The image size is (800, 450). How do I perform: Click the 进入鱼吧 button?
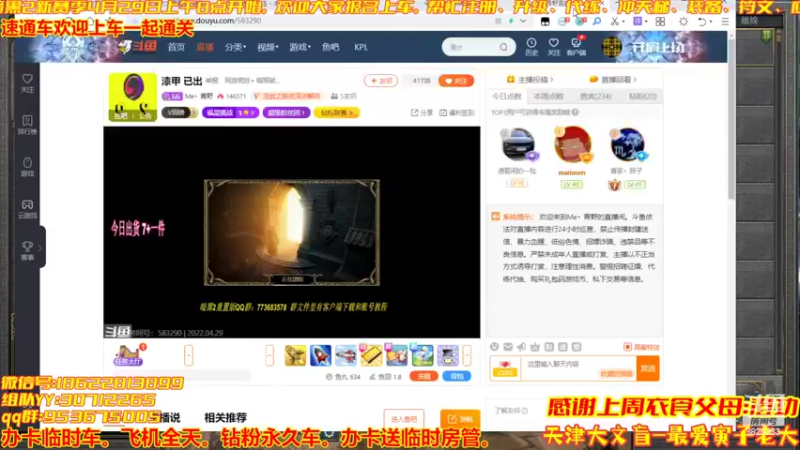point(404,419)
